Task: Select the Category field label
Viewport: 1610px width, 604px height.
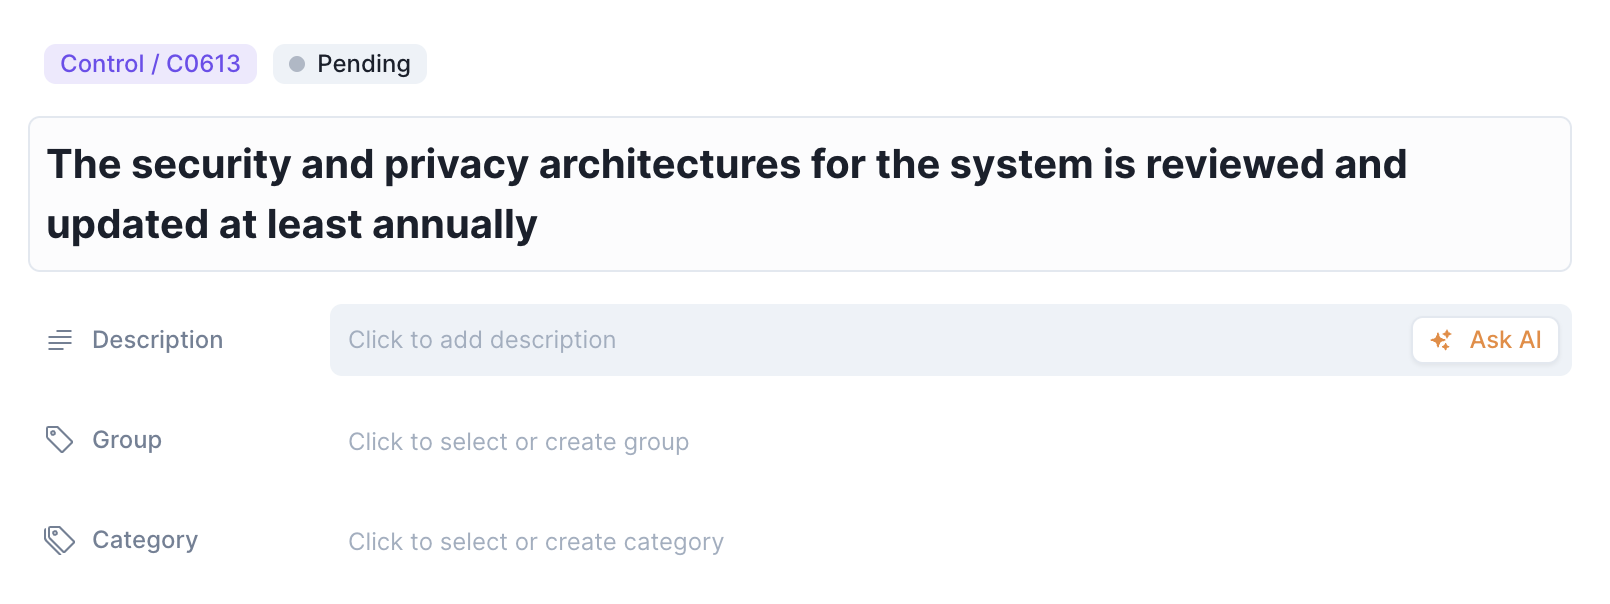Action: (x=145, y=540)
